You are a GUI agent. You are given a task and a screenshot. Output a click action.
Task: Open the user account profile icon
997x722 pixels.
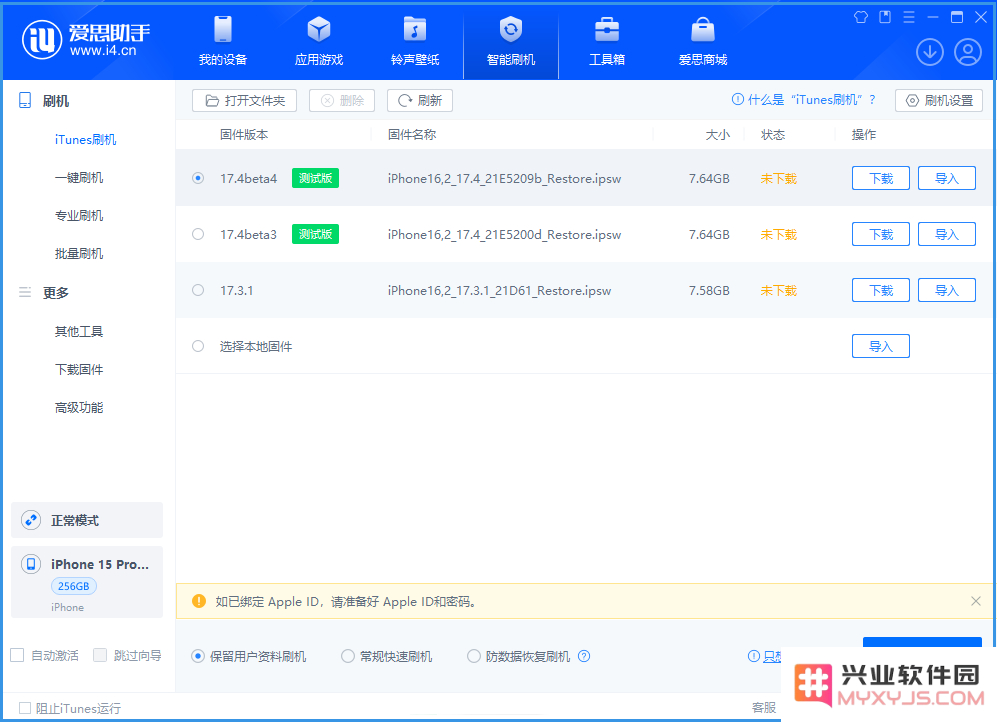(x=968, y=52)
